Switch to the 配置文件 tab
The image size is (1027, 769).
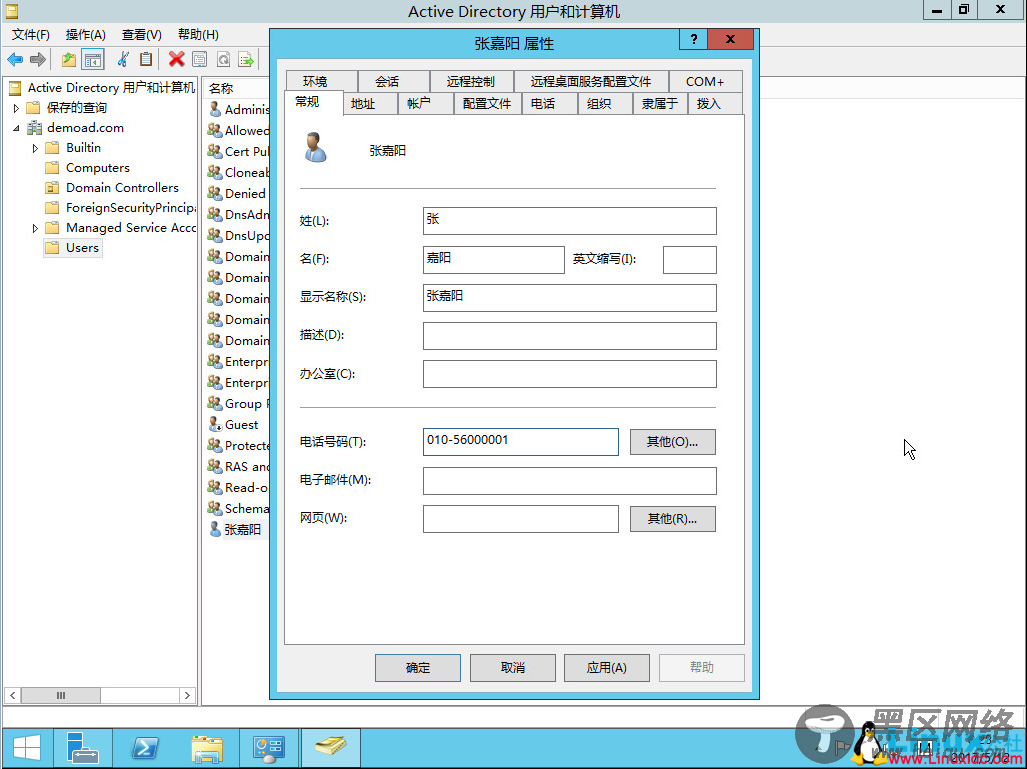pos(487,103)
